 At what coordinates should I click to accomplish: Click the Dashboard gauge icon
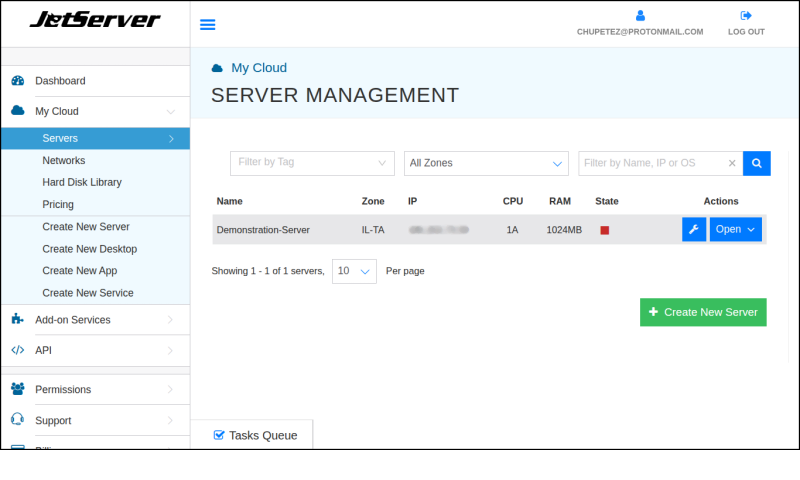point(18,81)
